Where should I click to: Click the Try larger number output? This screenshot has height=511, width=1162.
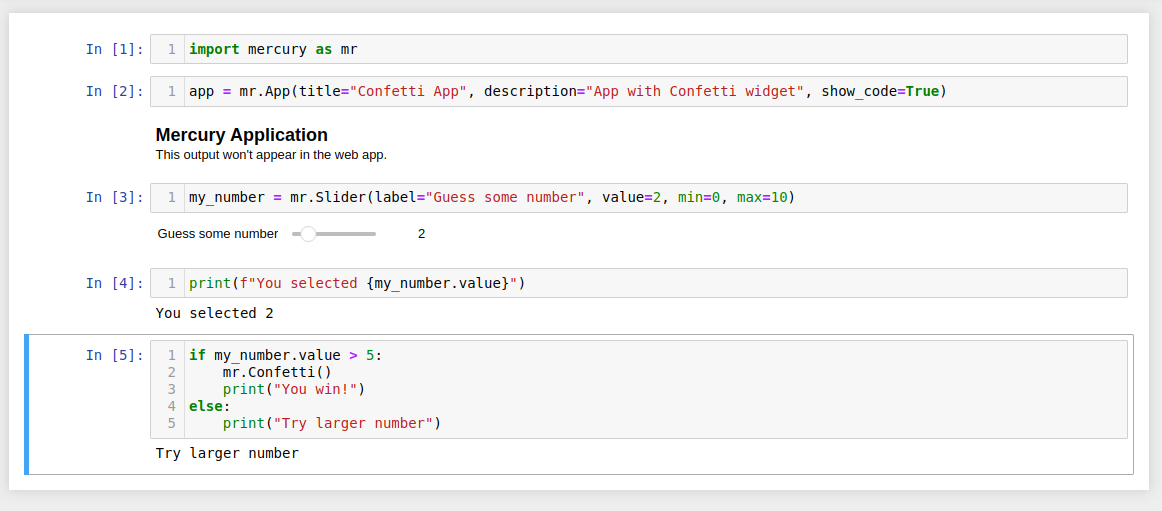[228, 453]
